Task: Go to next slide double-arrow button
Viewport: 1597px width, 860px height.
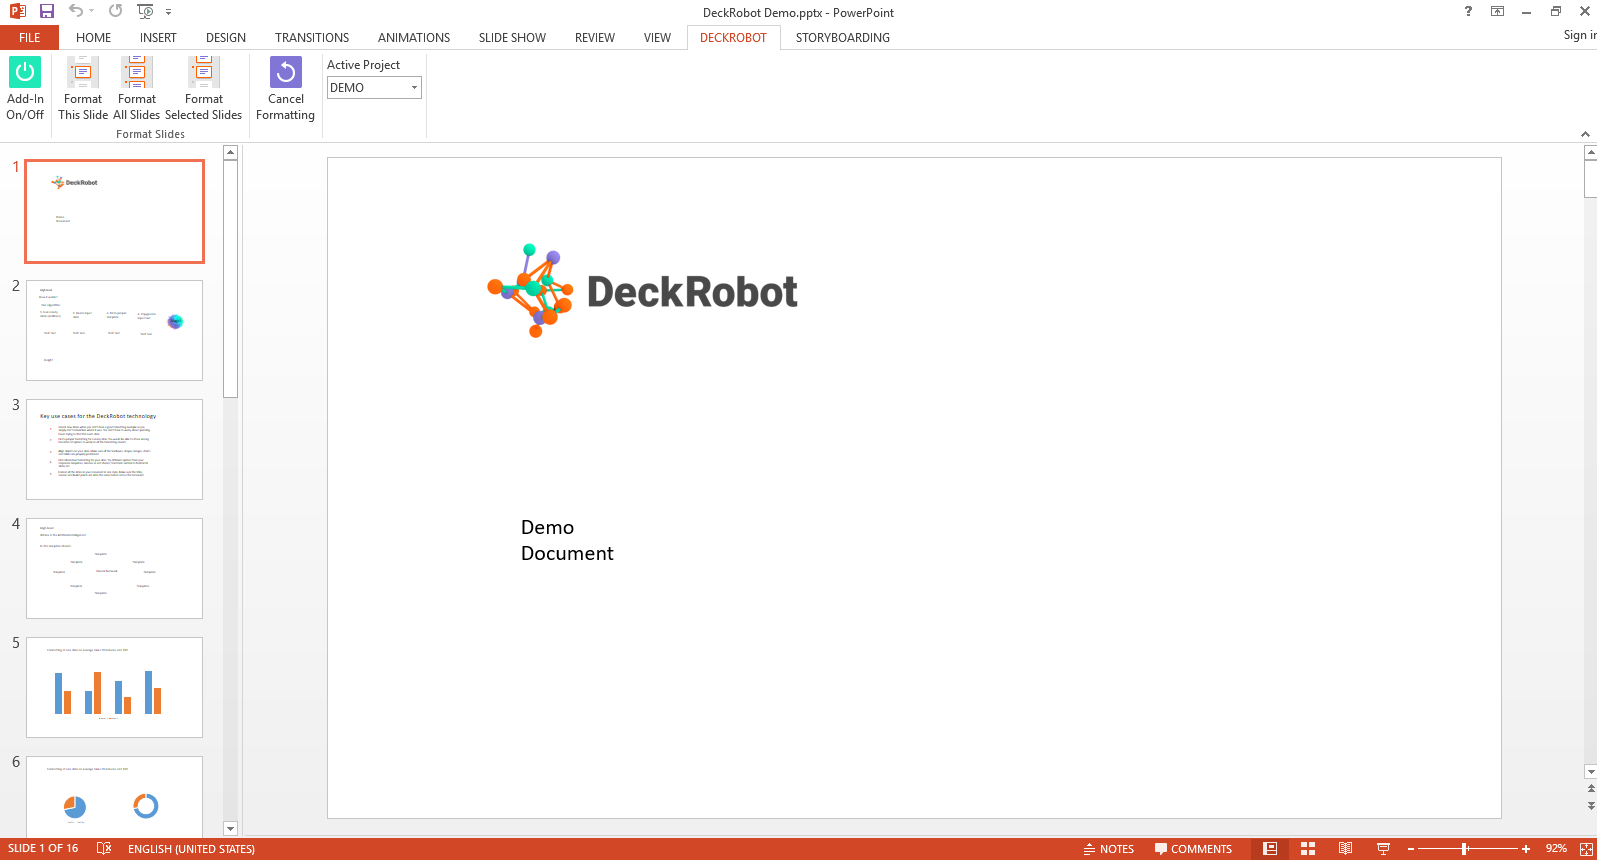Action: [x=1591, y=805]
